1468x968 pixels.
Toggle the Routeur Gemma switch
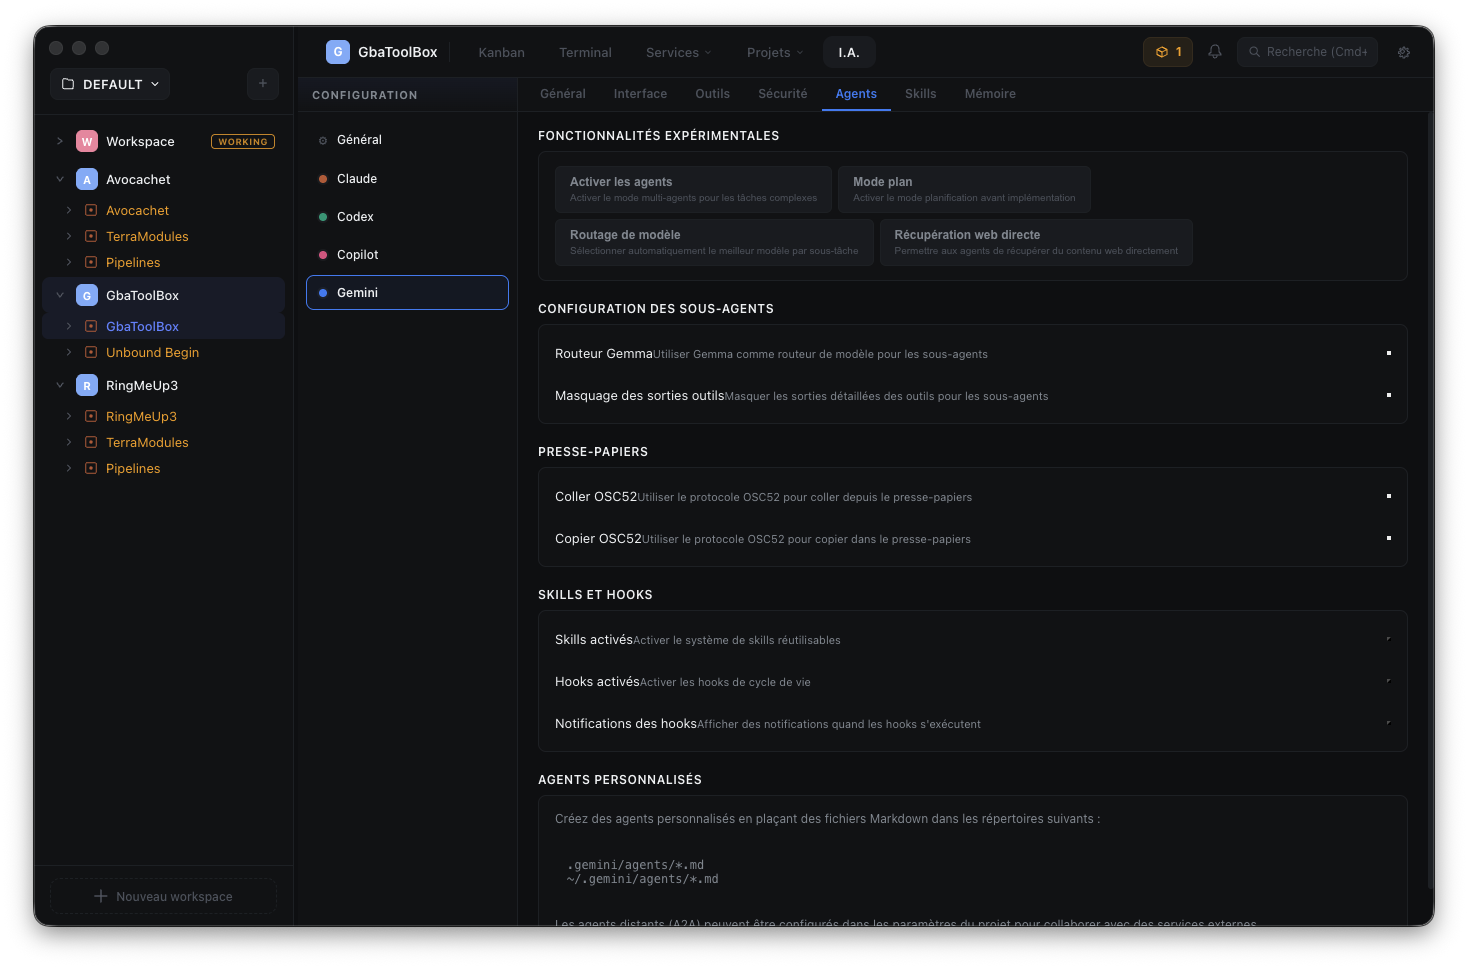tap(1388, 353)
